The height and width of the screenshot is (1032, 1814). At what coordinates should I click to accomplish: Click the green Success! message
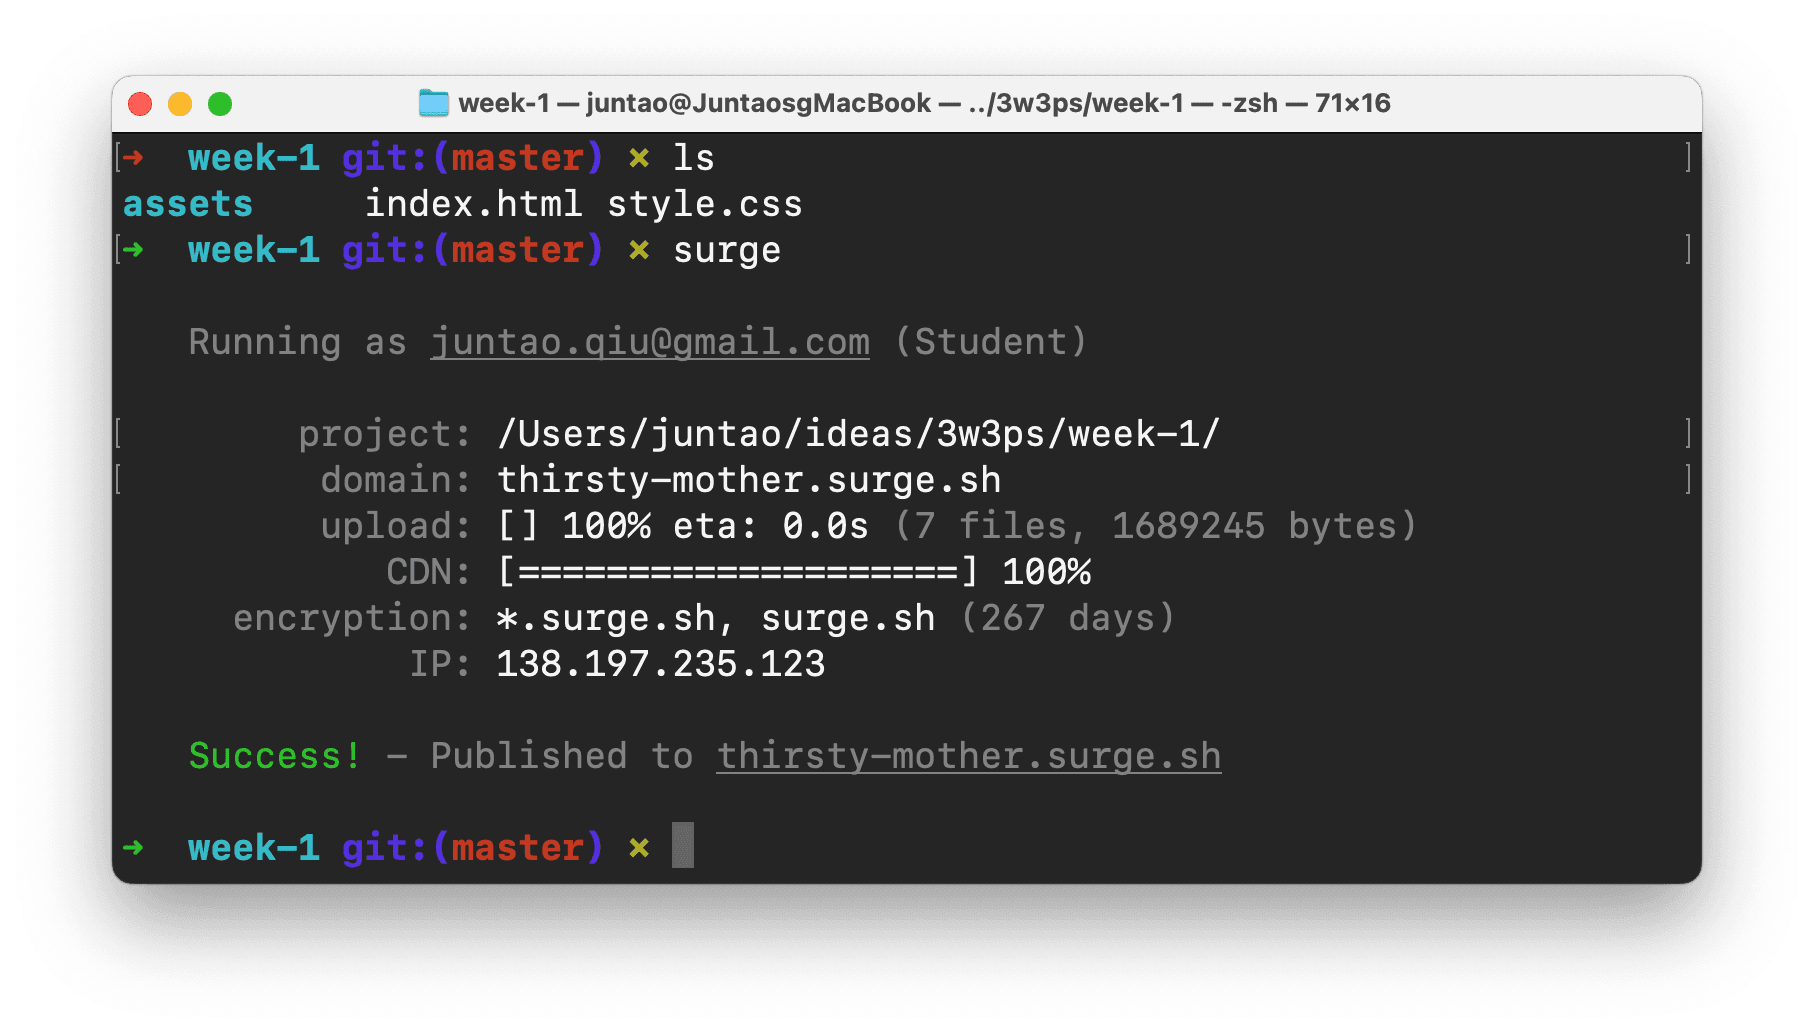(274, 756)
